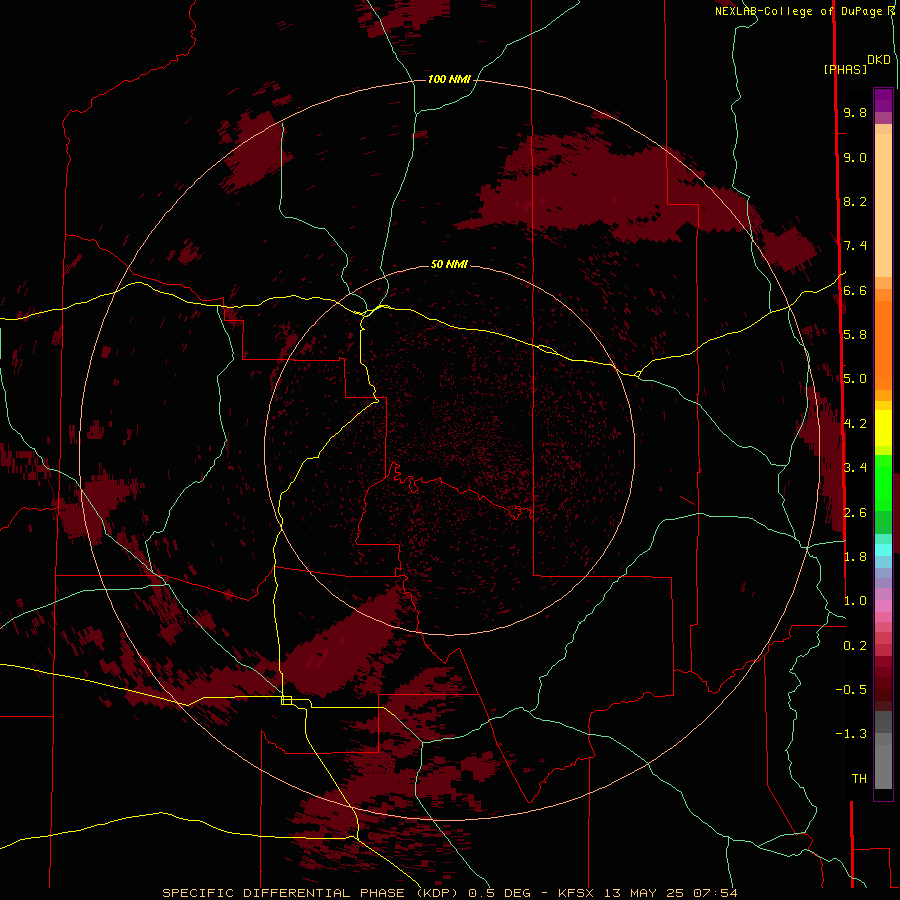Click the 7.4 value on the scale

point(855,246)
